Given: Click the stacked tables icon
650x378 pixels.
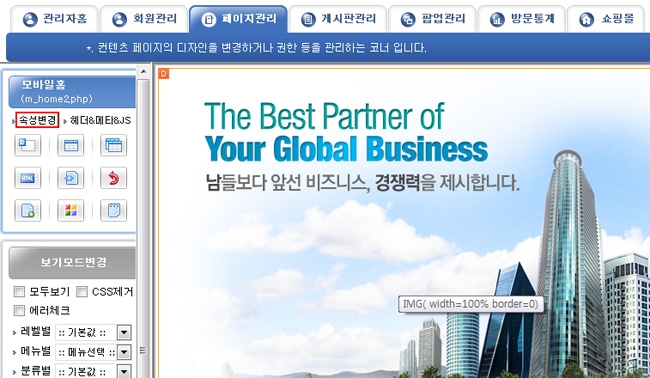Looking at the screenshot, I should (114, 145).
